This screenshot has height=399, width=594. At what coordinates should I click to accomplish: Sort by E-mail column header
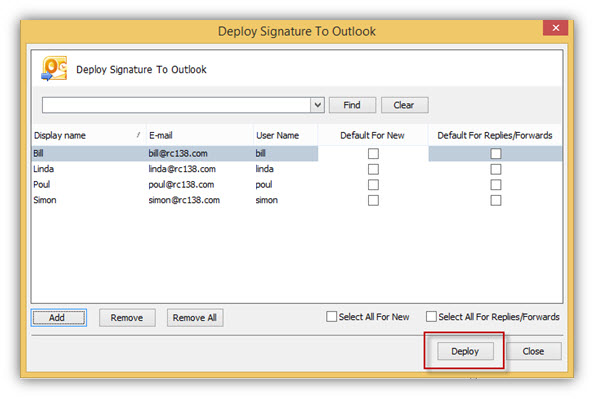click(x=200, y=135)
